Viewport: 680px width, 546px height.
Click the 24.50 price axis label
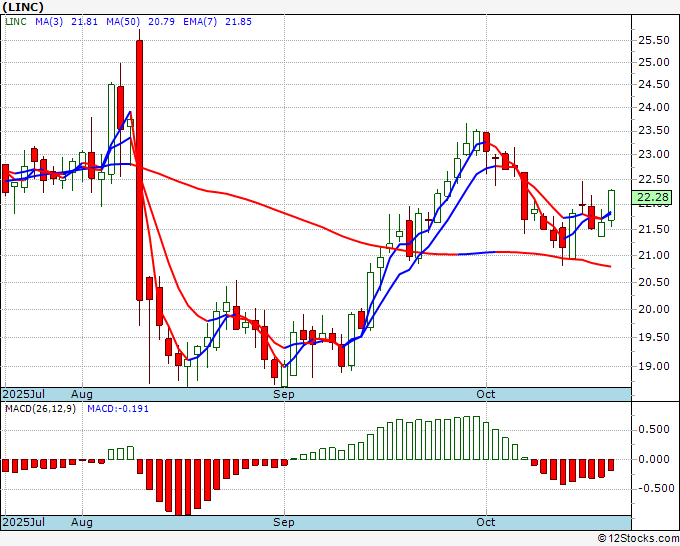654,85
